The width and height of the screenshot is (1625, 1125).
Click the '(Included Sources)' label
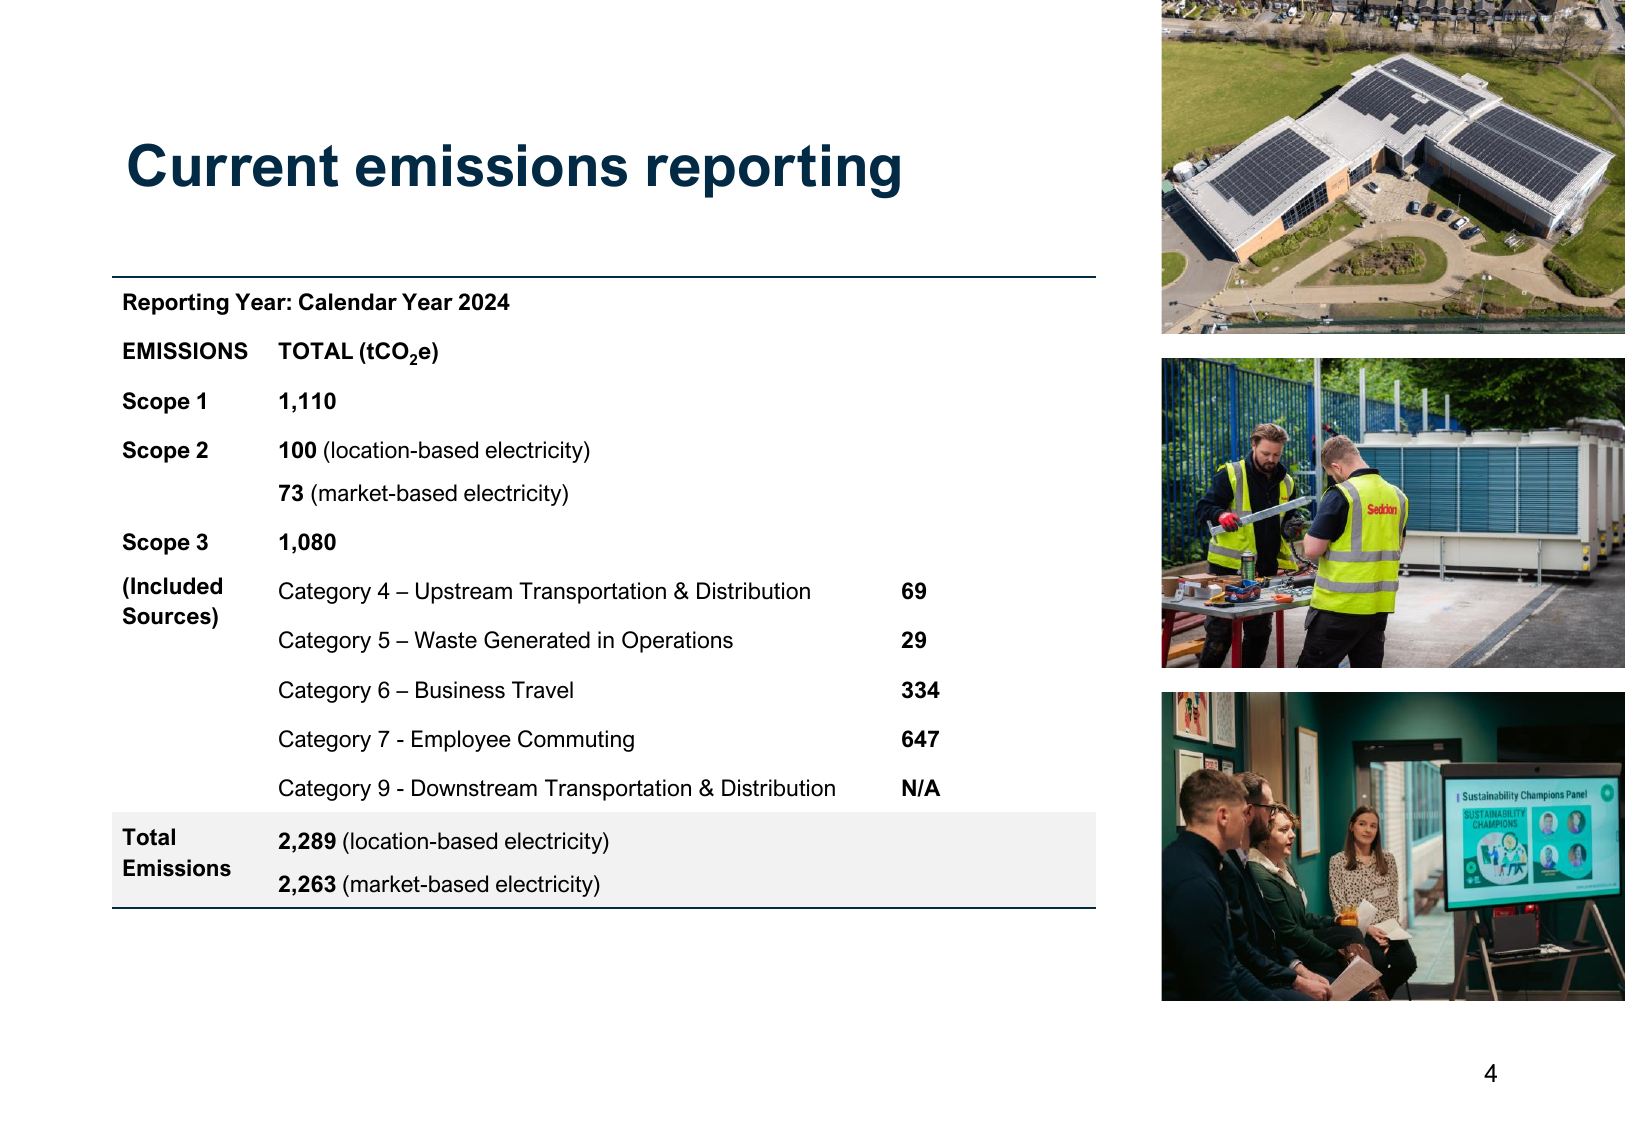[x=172, y=601]
